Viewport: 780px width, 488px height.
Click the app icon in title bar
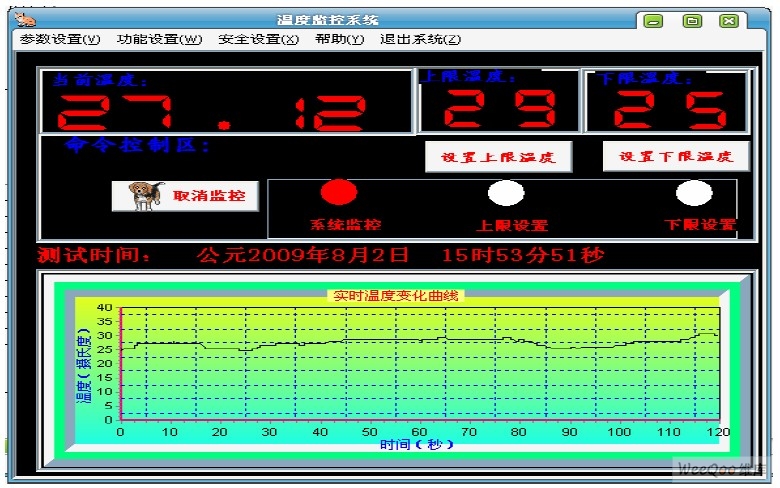click(x=27, y=18)
